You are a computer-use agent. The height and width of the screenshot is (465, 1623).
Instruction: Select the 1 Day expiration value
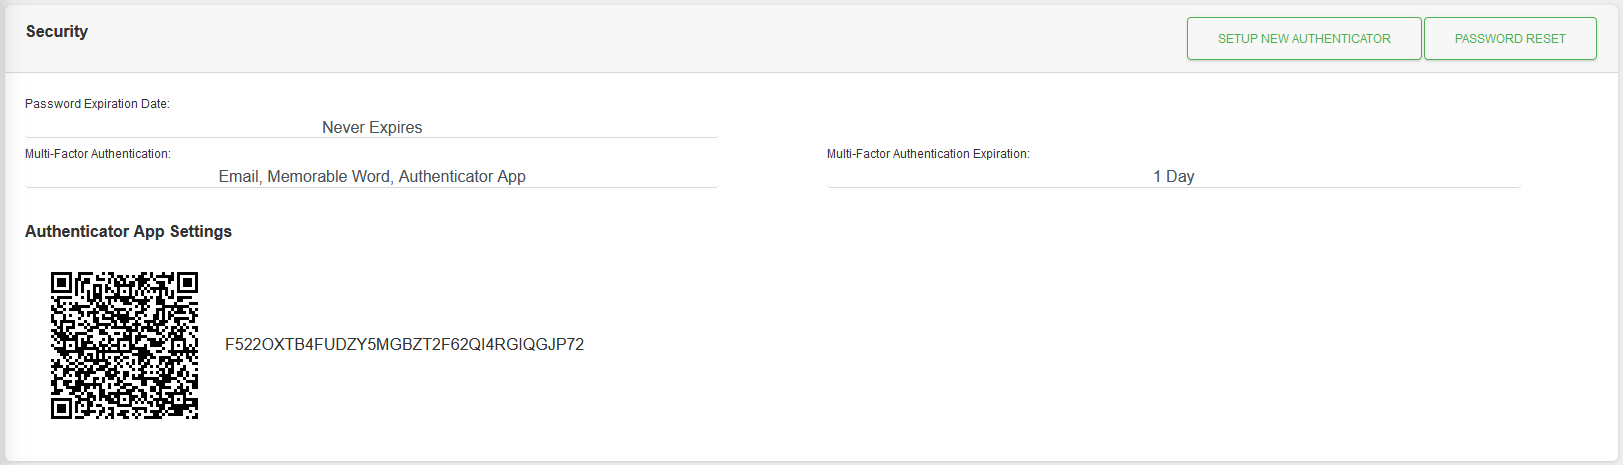coord(1173,176)
